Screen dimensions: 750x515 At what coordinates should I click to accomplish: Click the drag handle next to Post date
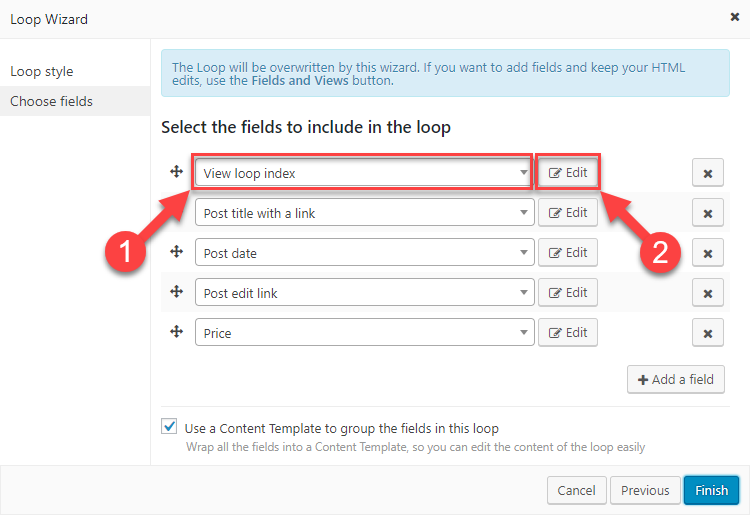176,252
